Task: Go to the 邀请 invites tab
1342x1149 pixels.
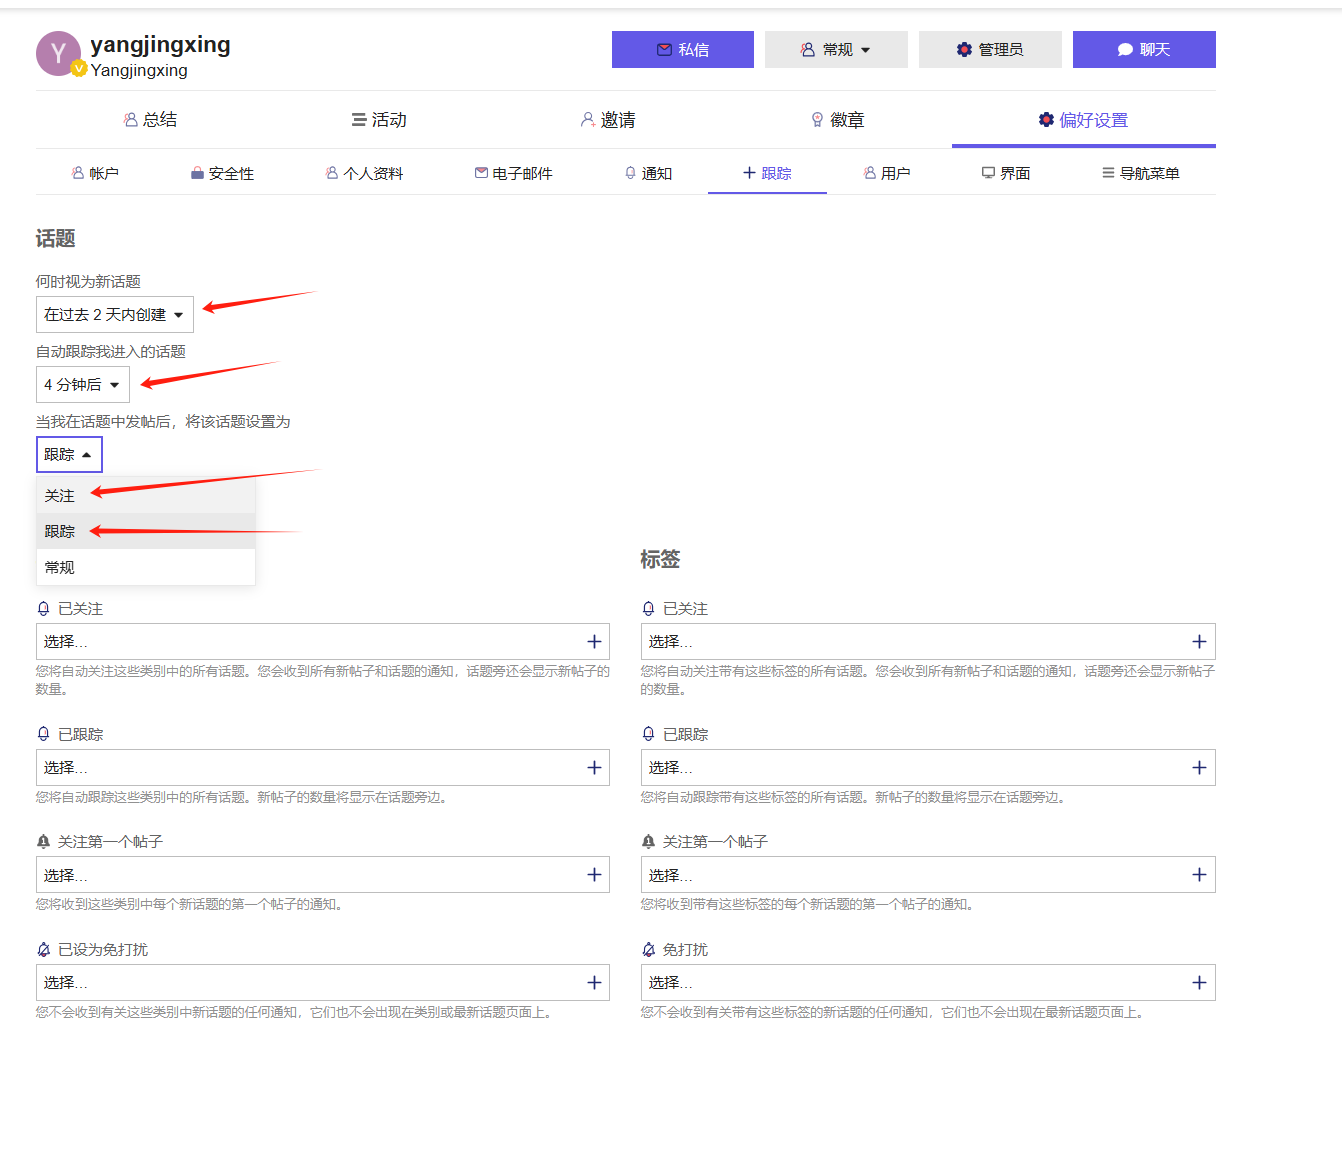Action: [x=608, y=120]
